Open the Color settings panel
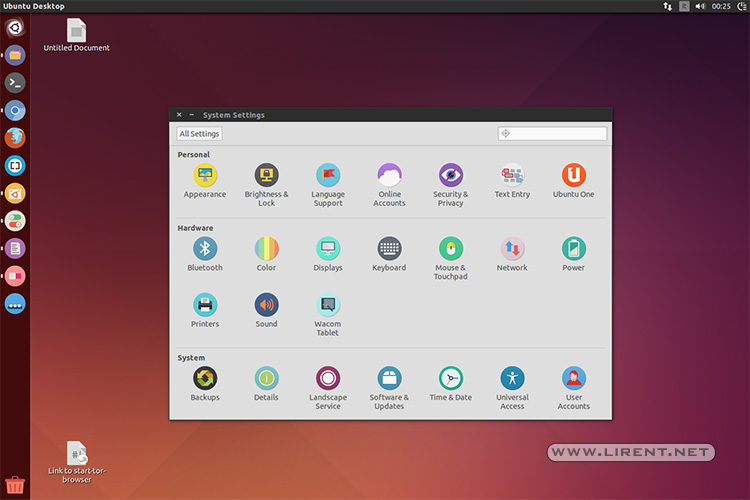The image size is (750, 500). point(266,255)
